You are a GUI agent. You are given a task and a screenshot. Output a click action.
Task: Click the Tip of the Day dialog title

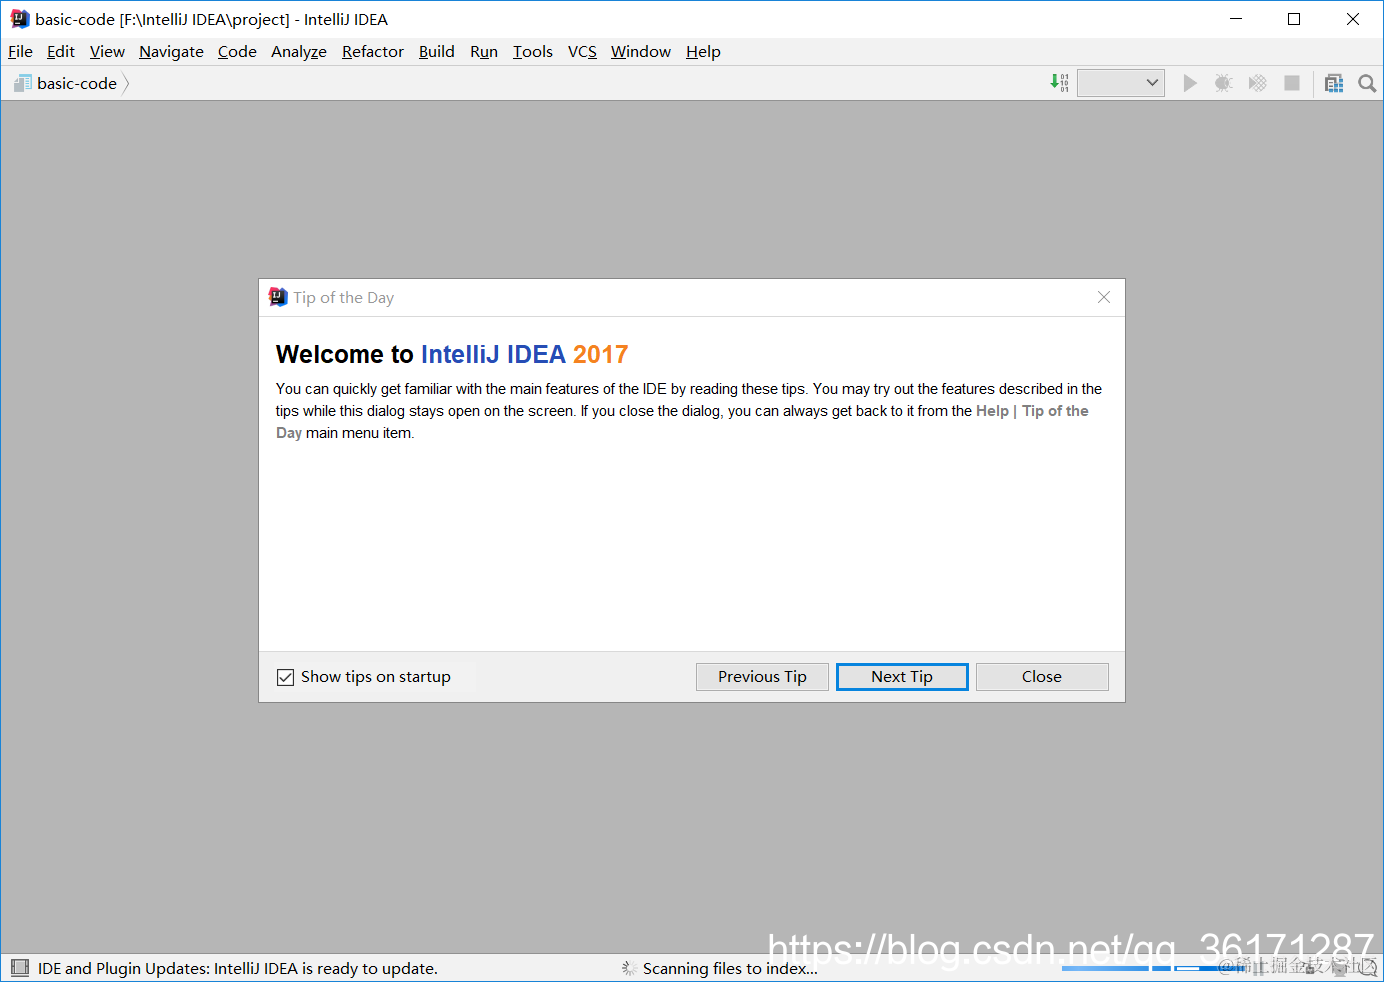[x=343, y=298]
